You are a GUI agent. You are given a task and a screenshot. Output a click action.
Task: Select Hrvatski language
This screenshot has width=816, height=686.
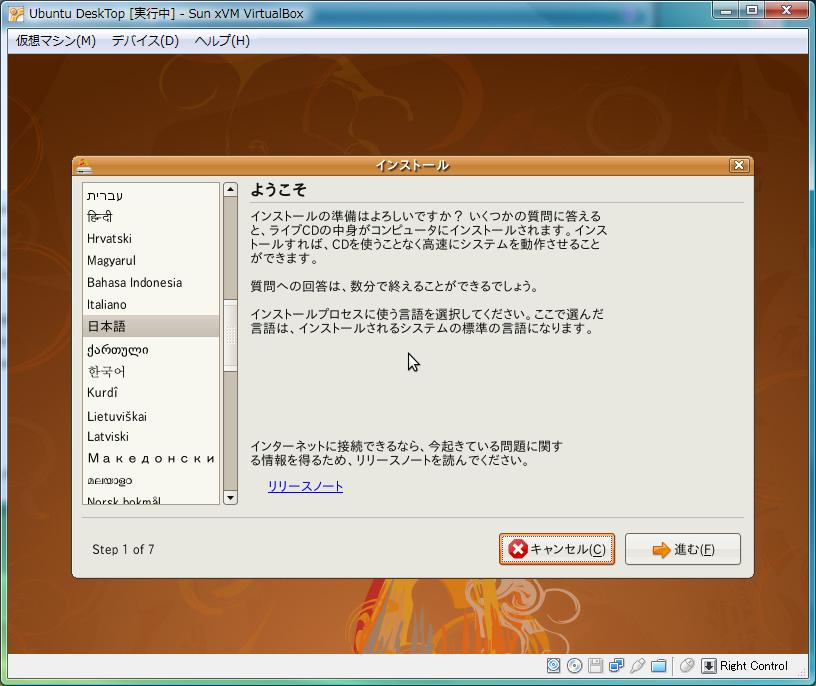150,238
